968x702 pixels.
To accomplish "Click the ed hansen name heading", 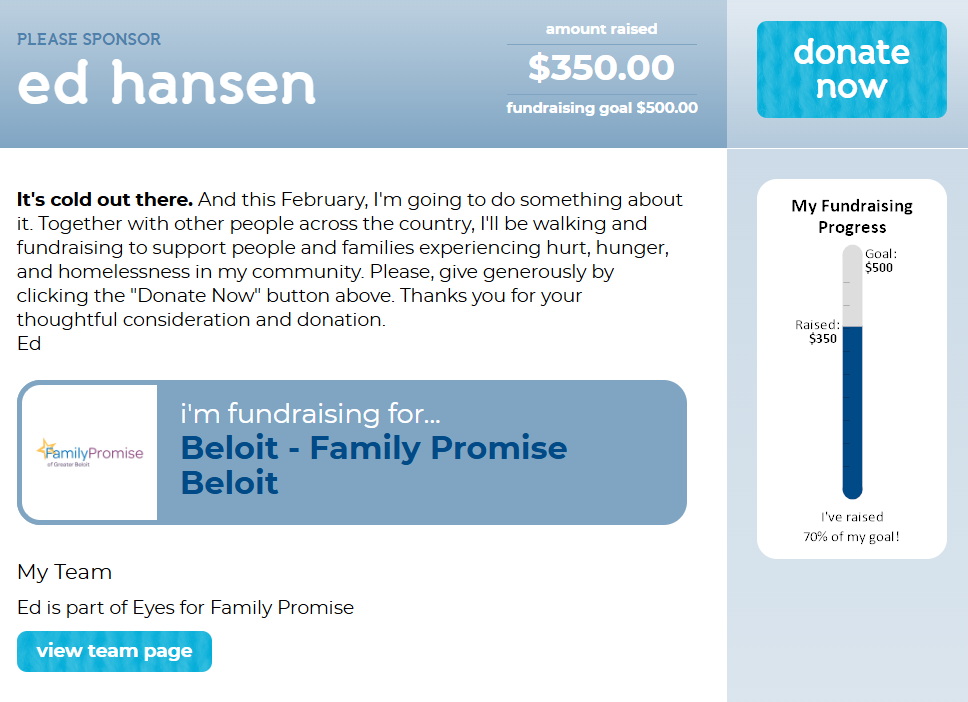I will (x=166, y=84).
